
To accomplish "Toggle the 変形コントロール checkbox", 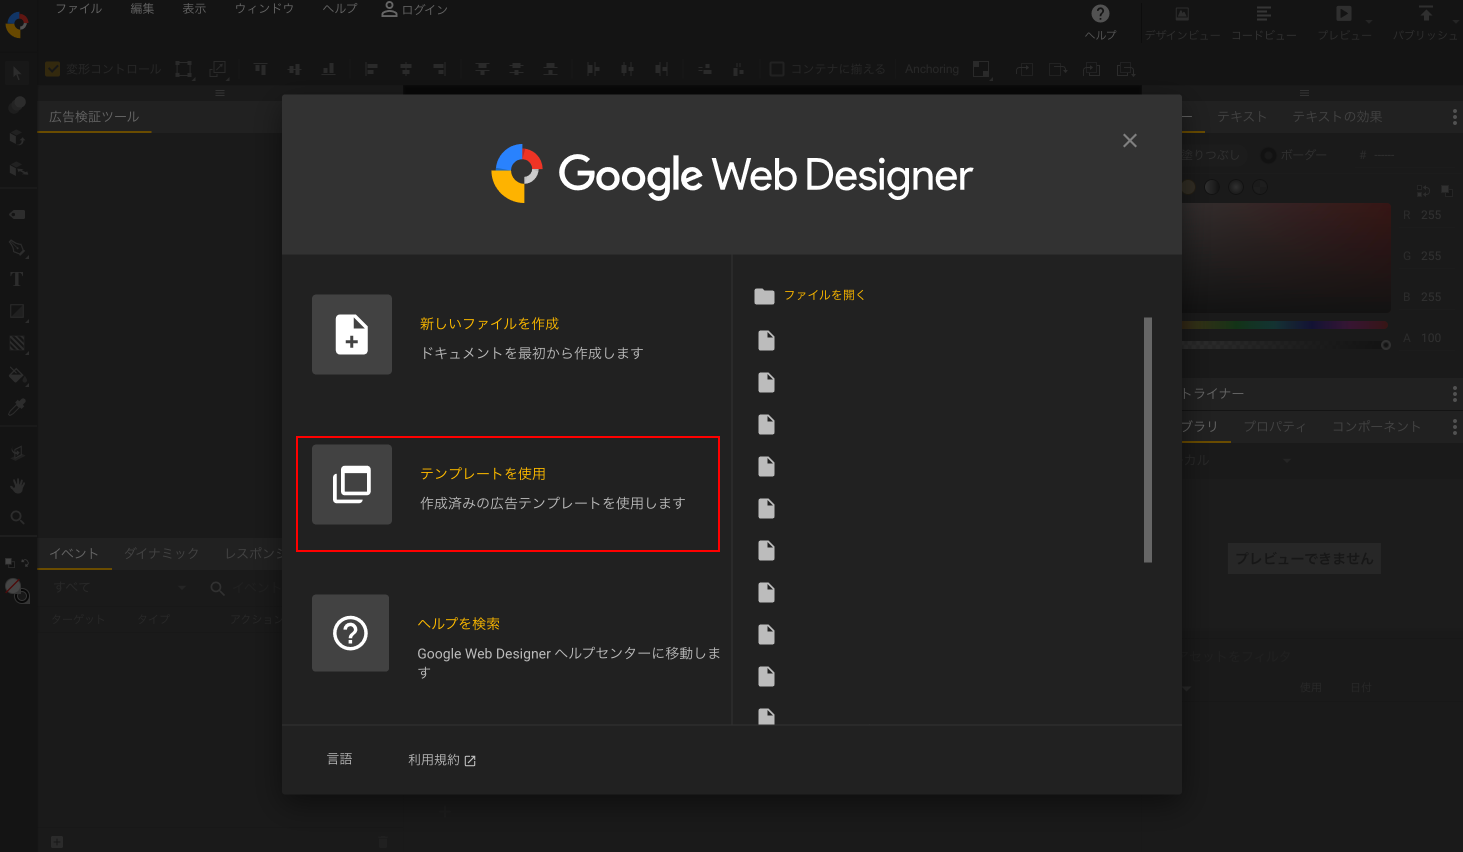I will 53,69.
